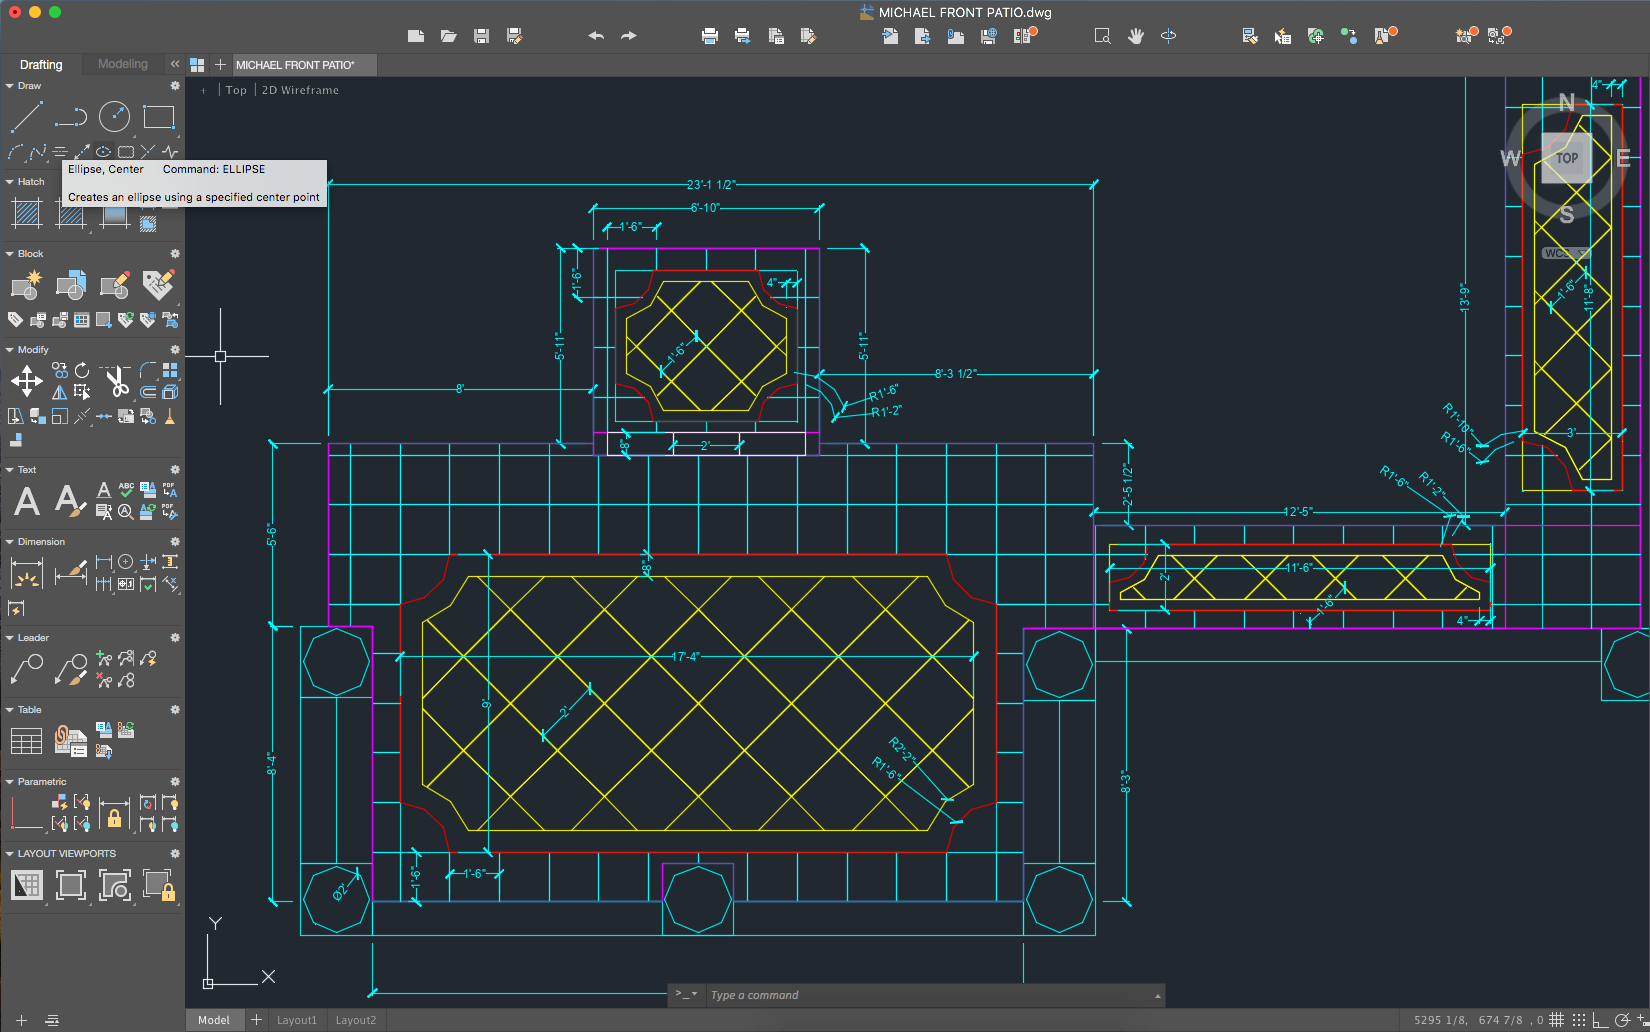Screen dimensions: 1650x1032
Task: Toggle the viewport lock tool
Action: (159, 885)
